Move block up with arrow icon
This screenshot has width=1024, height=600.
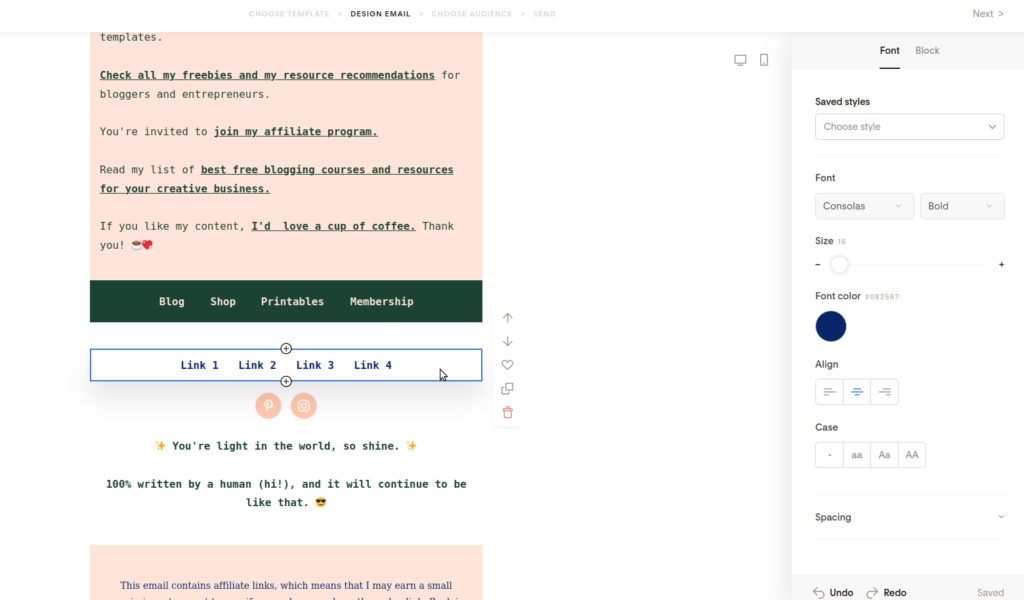507,318
